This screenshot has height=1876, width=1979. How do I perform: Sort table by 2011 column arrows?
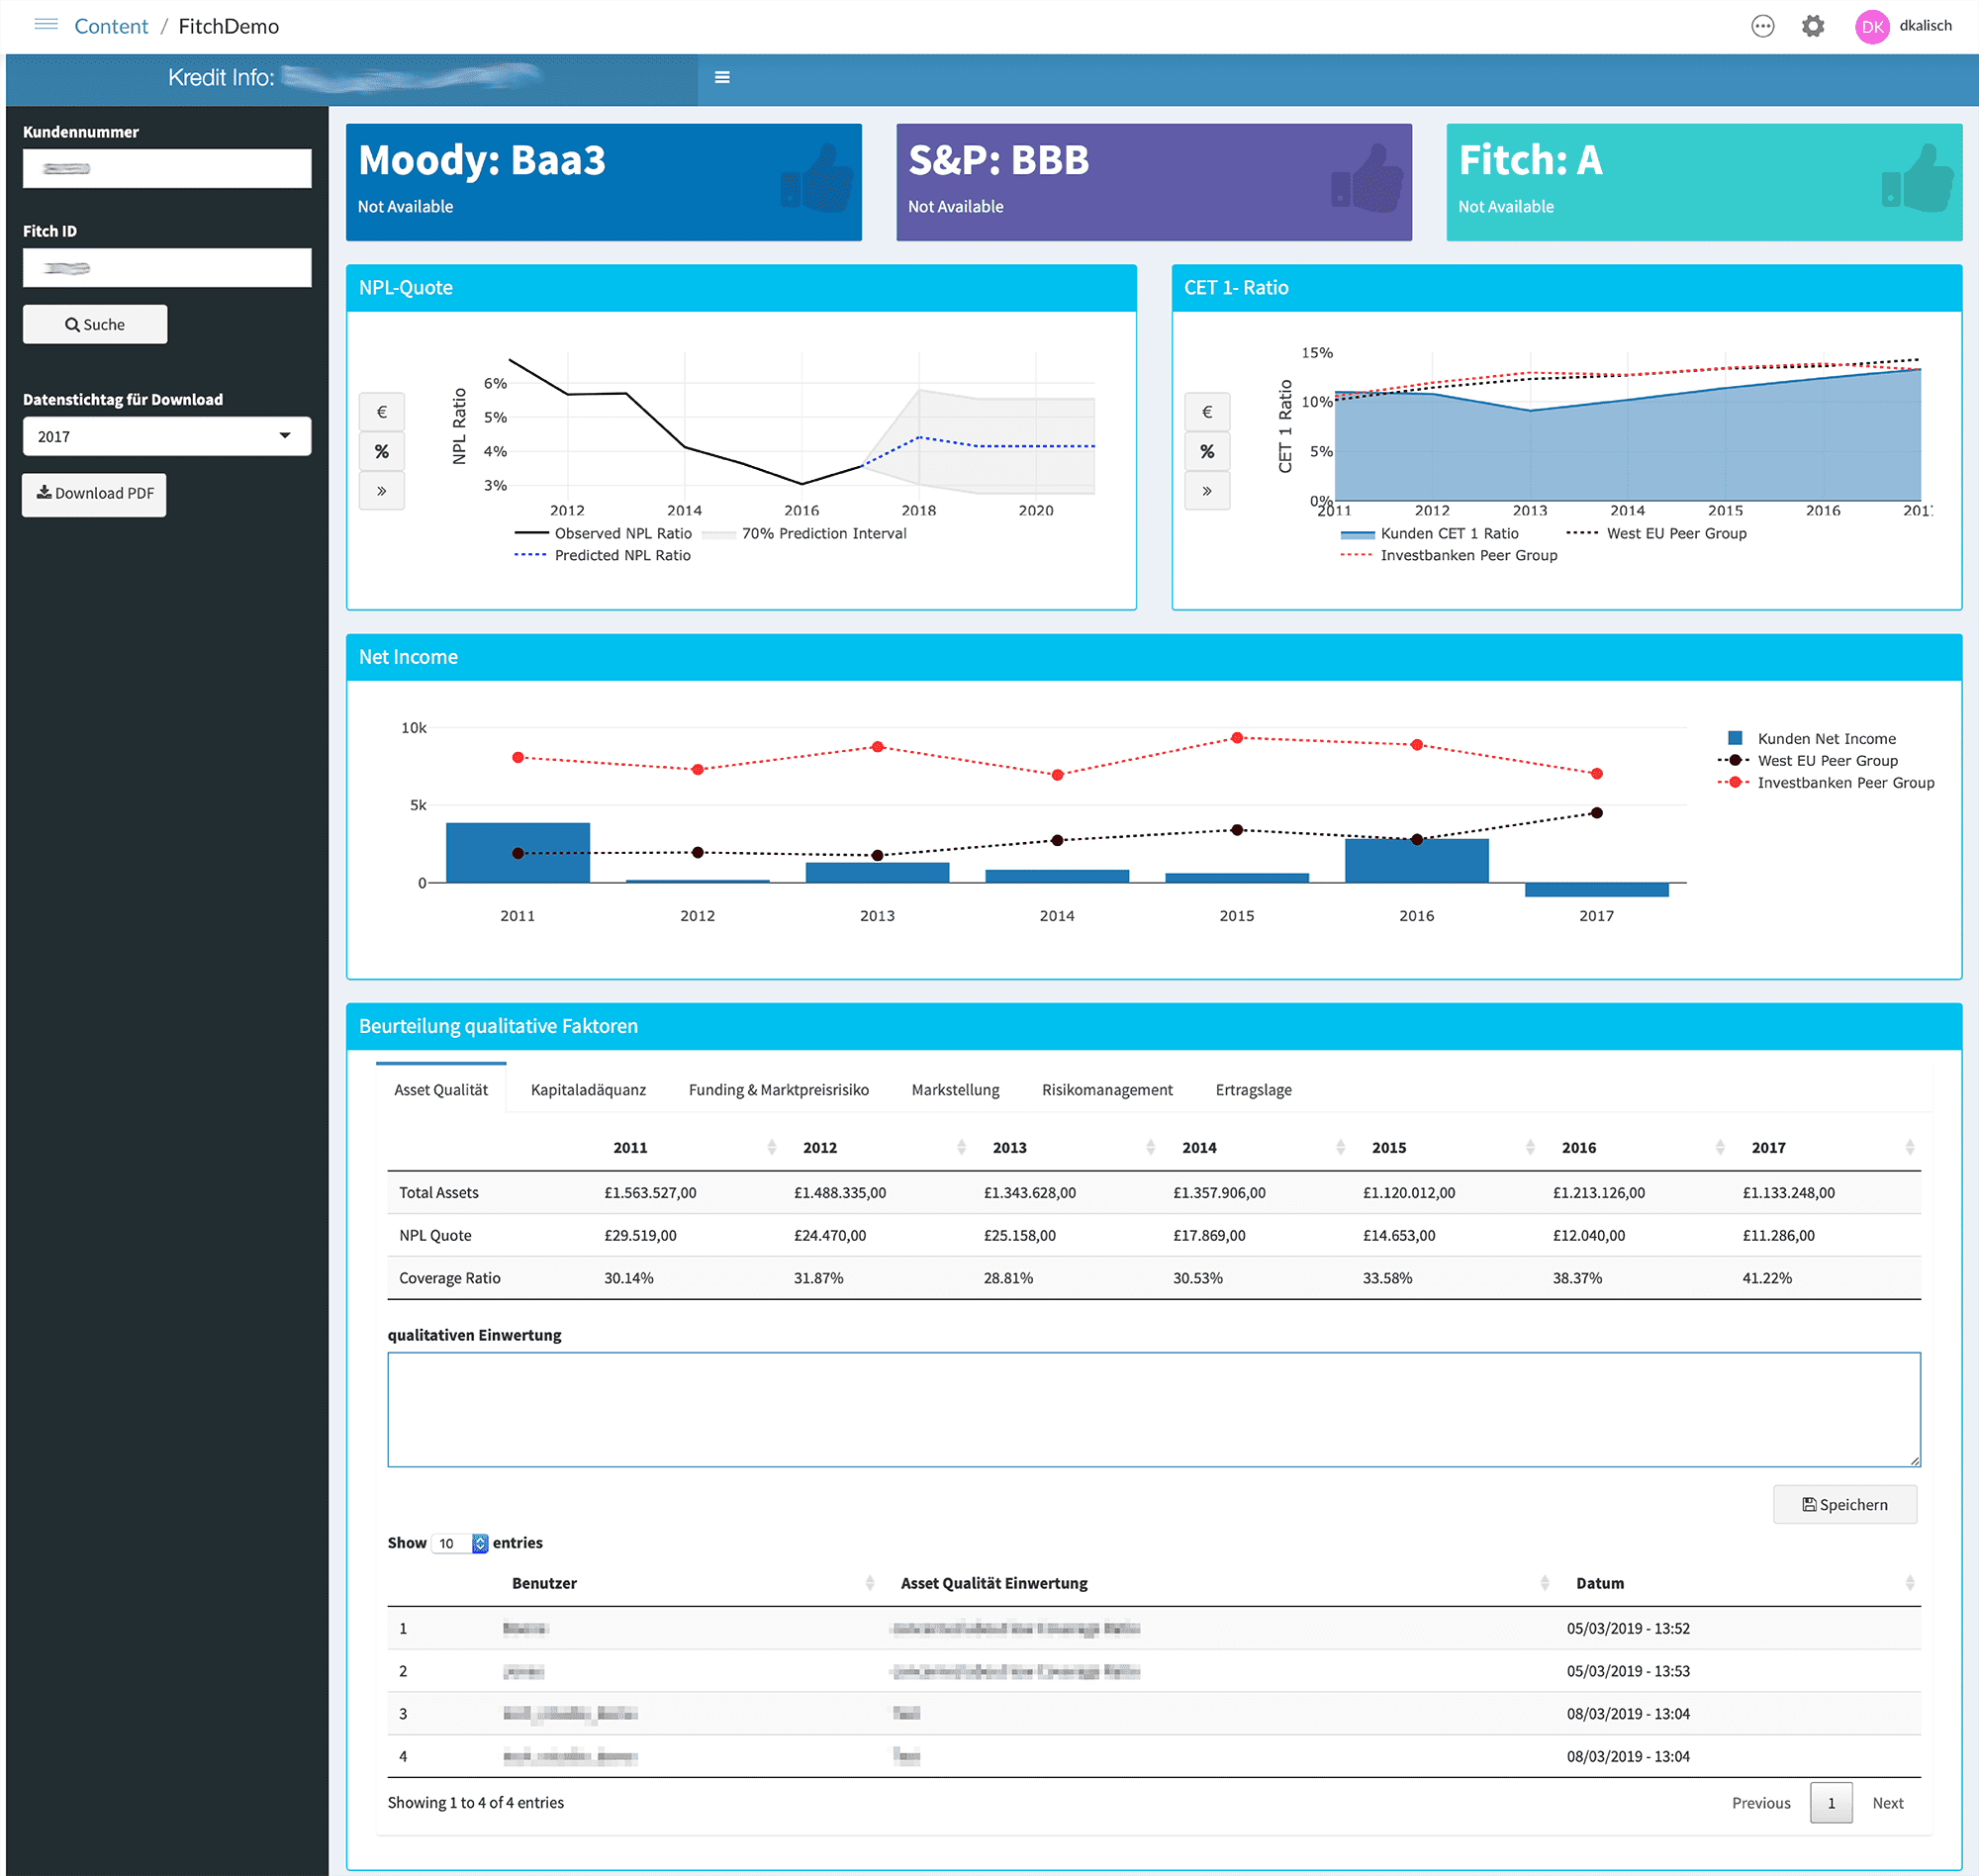pos(771,1147)
